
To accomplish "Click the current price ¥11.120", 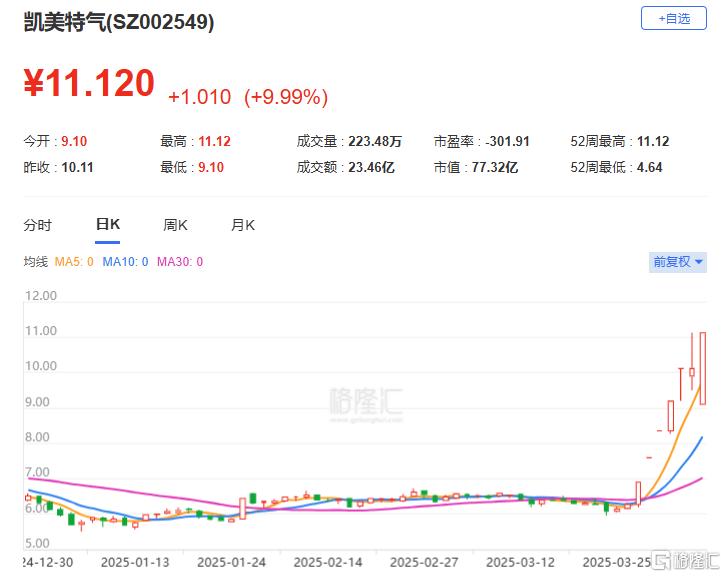I will point(89,83).
